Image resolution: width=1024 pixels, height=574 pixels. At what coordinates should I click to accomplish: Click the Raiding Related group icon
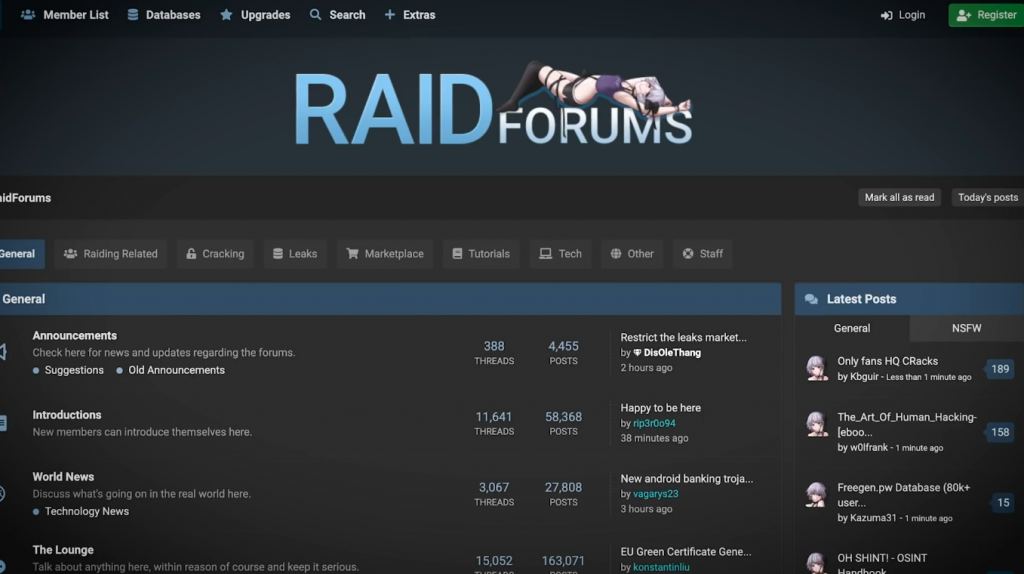[x=71, y=253]
